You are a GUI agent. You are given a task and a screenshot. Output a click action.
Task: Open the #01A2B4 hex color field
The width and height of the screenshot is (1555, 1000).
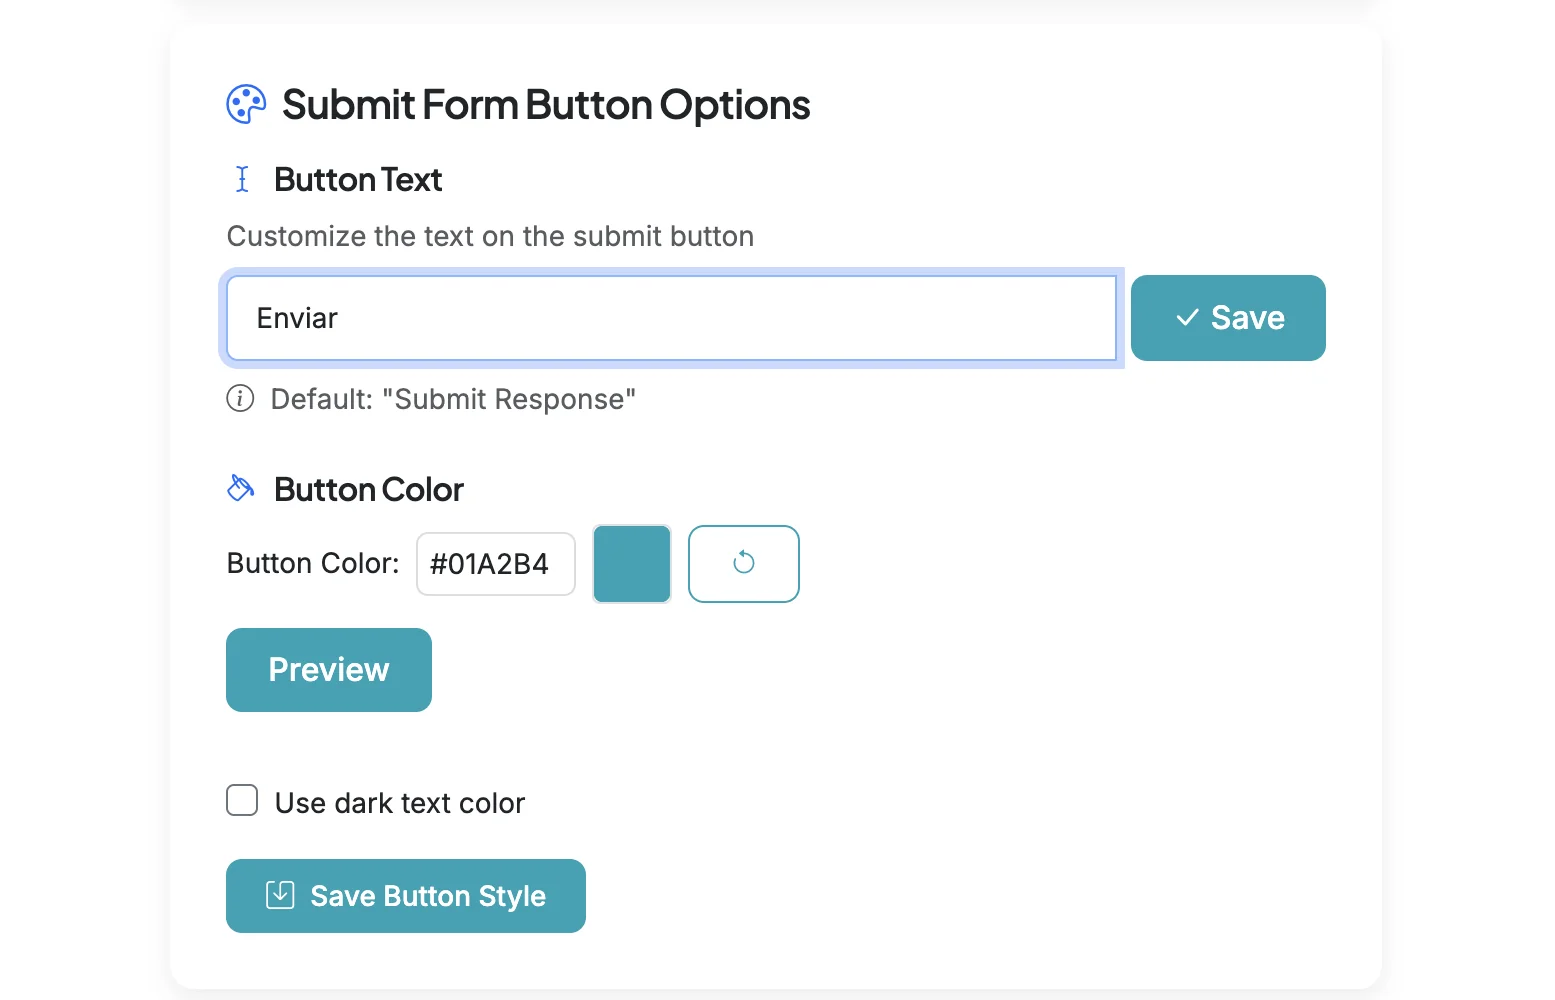[x=495, y=563]
